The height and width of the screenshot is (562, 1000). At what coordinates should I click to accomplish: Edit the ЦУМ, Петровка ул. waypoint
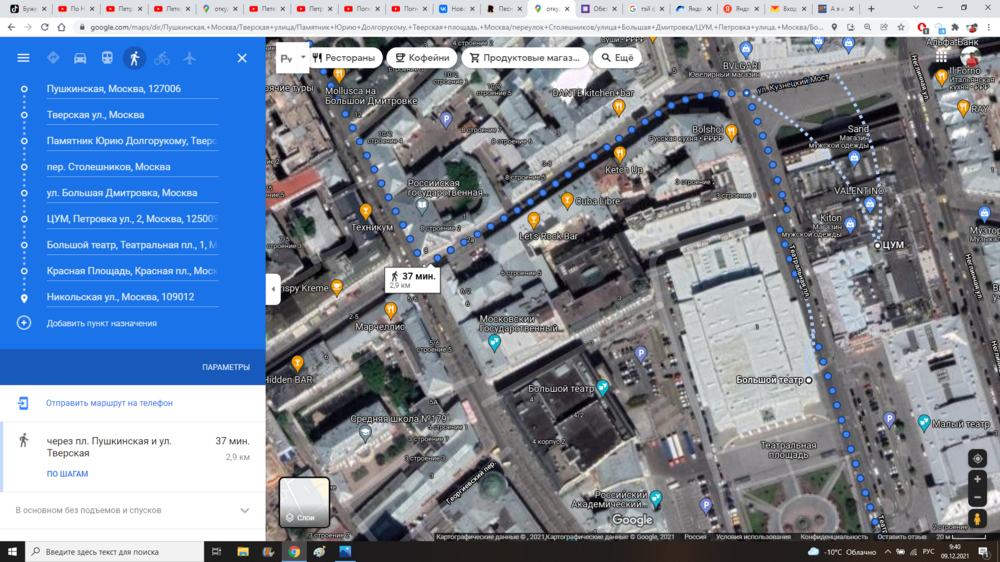(132, 219)
